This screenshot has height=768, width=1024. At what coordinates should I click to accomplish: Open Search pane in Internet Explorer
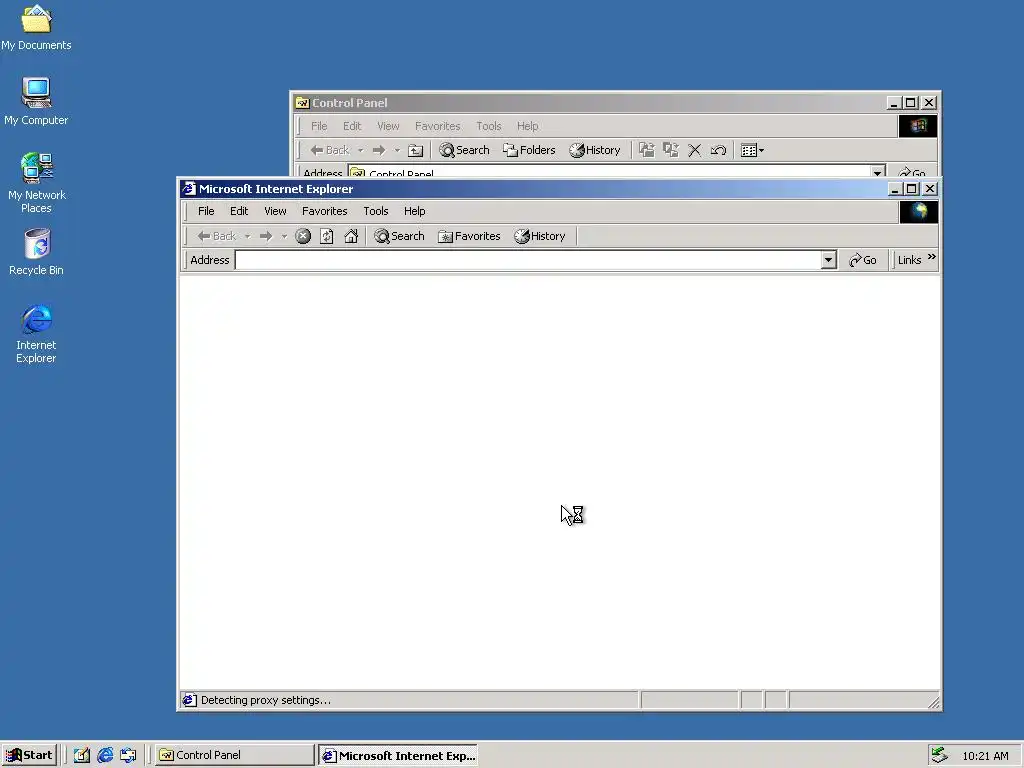[x=399, y=236]
